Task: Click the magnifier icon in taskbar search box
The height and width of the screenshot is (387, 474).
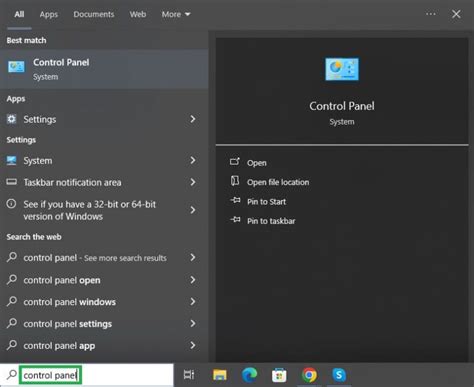Action: coord(12,375)
